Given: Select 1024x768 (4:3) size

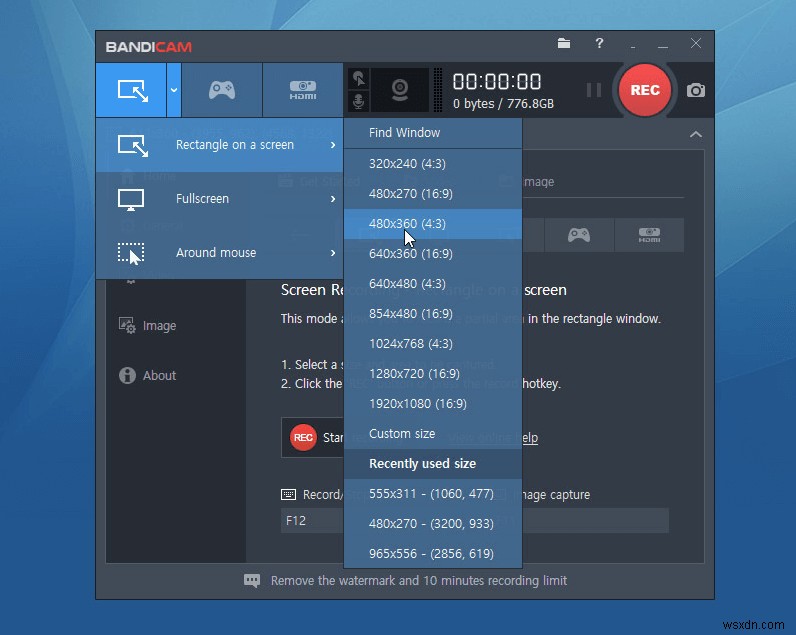Looking at the screenshot, I should coord(433,344).
